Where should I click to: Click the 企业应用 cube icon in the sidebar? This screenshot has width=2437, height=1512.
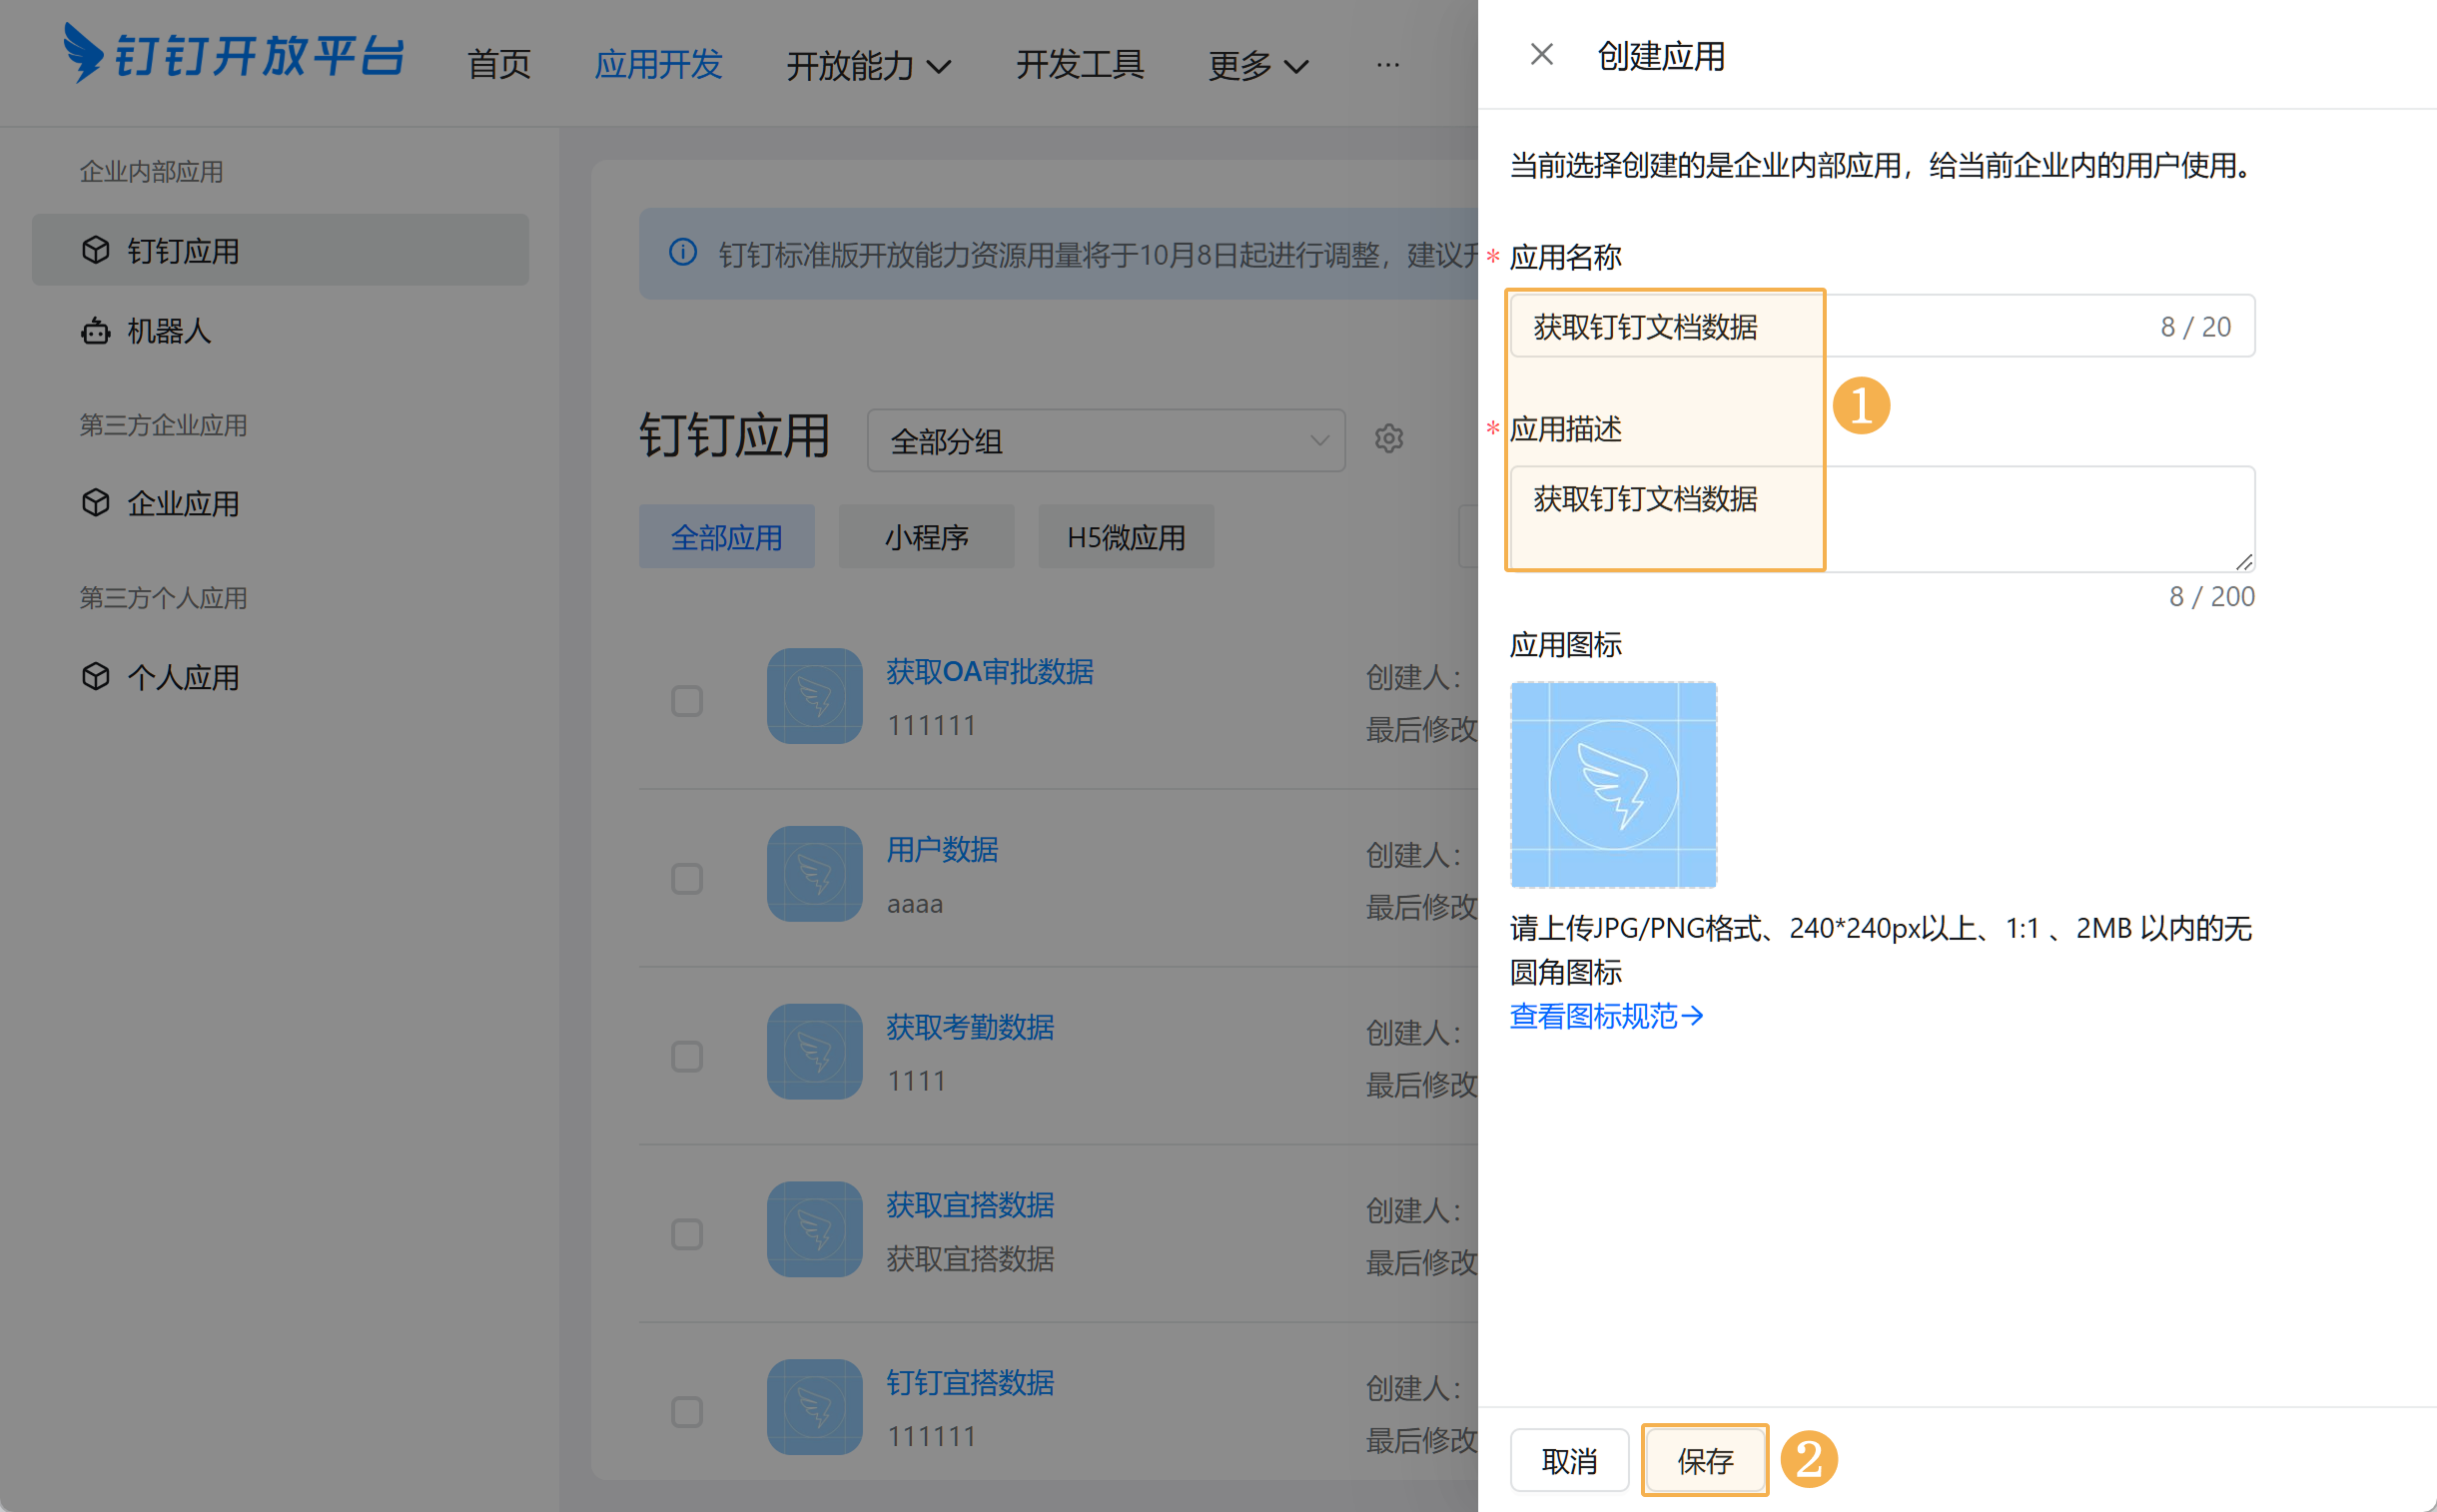pos(95,503)
